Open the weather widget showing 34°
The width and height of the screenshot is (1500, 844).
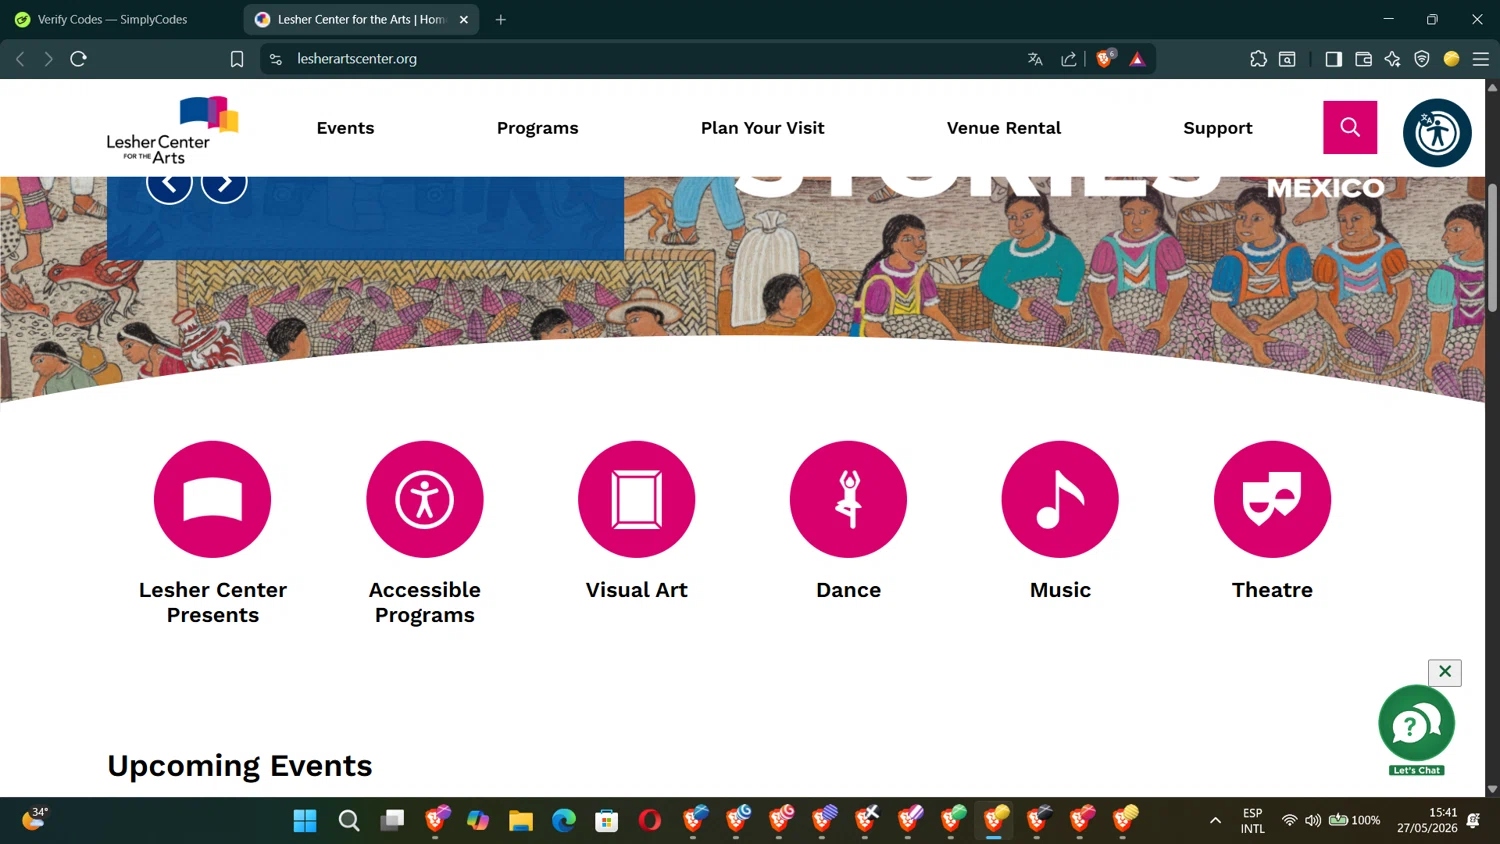click(x=35, y=820)
